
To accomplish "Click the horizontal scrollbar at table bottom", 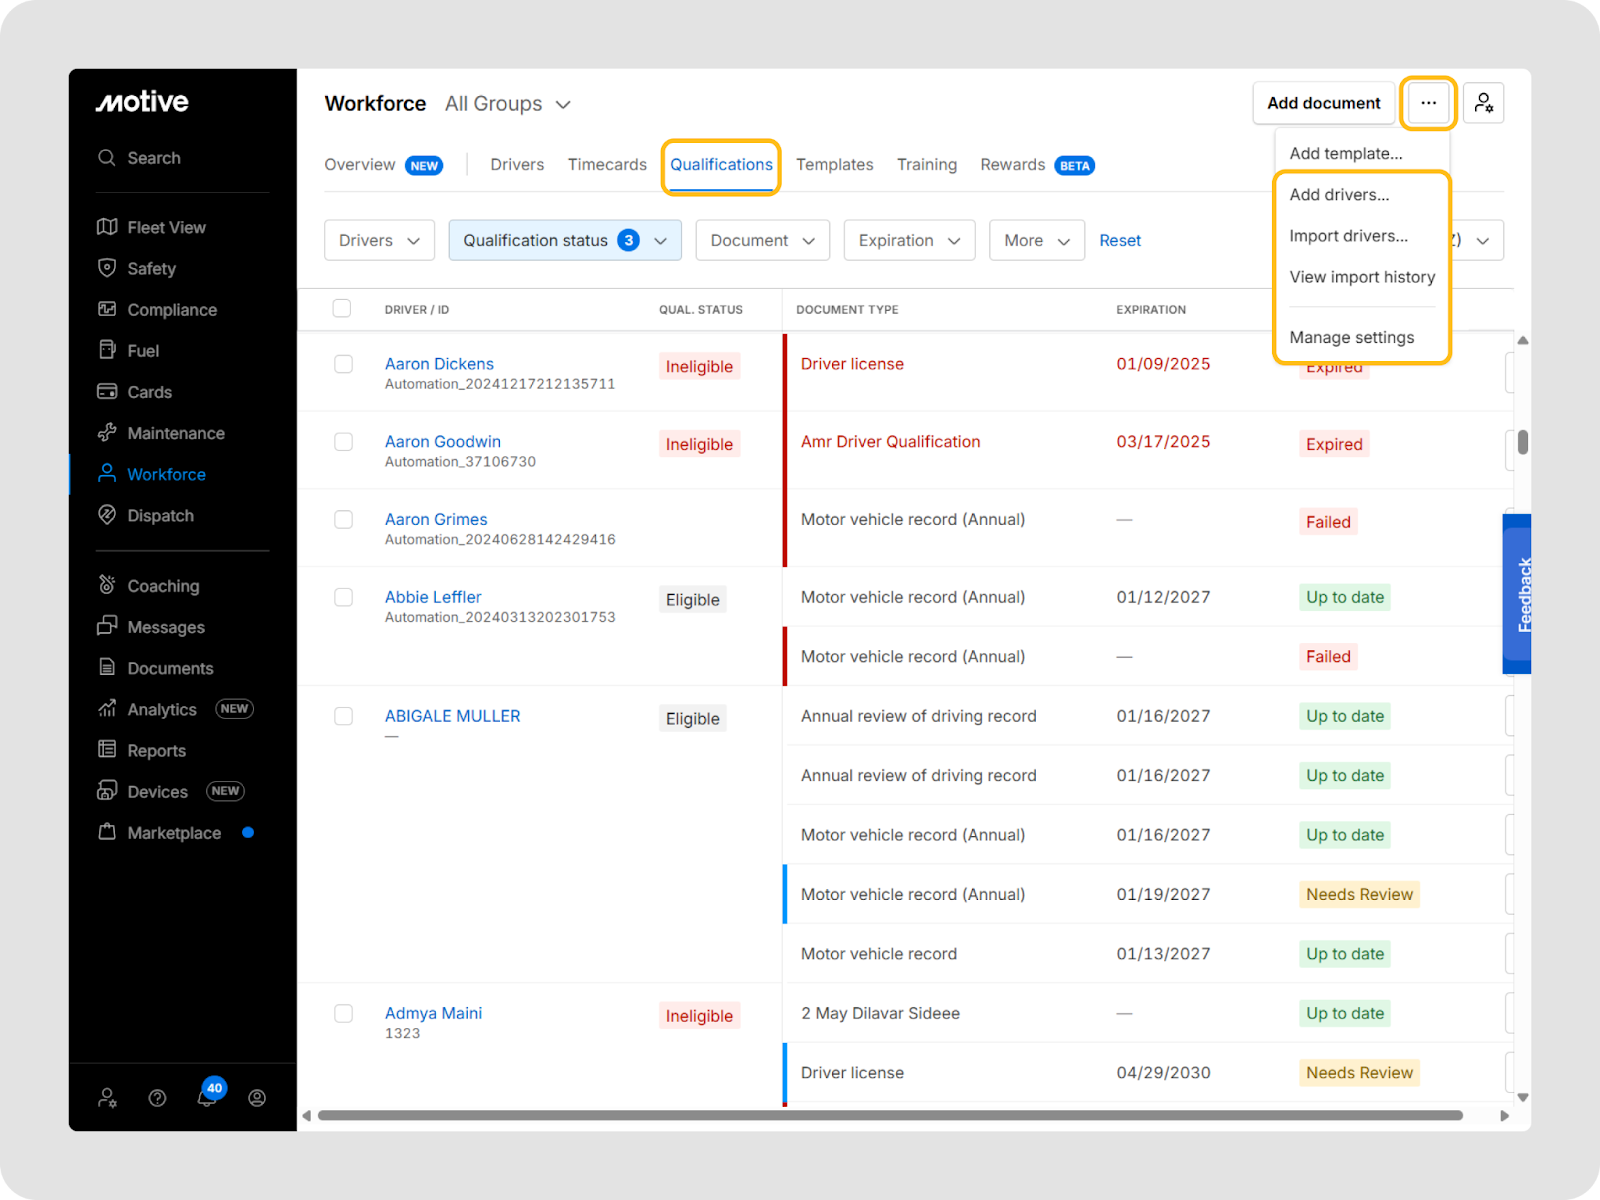I will [x=890, y=1115].
